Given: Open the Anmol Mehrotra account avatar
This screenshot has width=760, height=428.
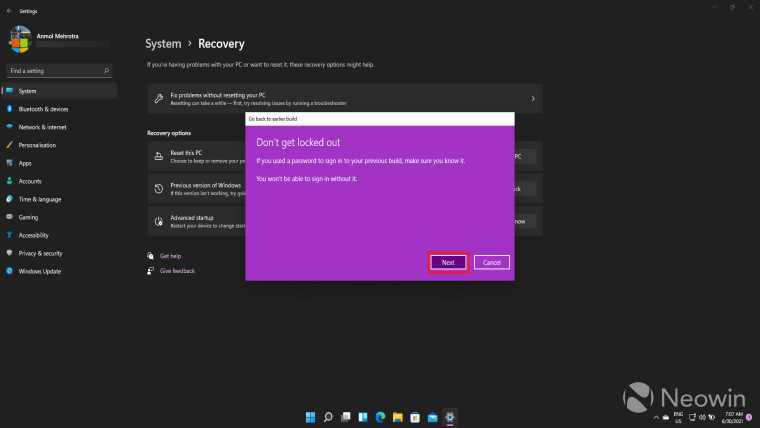Looking at the screenshot, I should (20, 39).
